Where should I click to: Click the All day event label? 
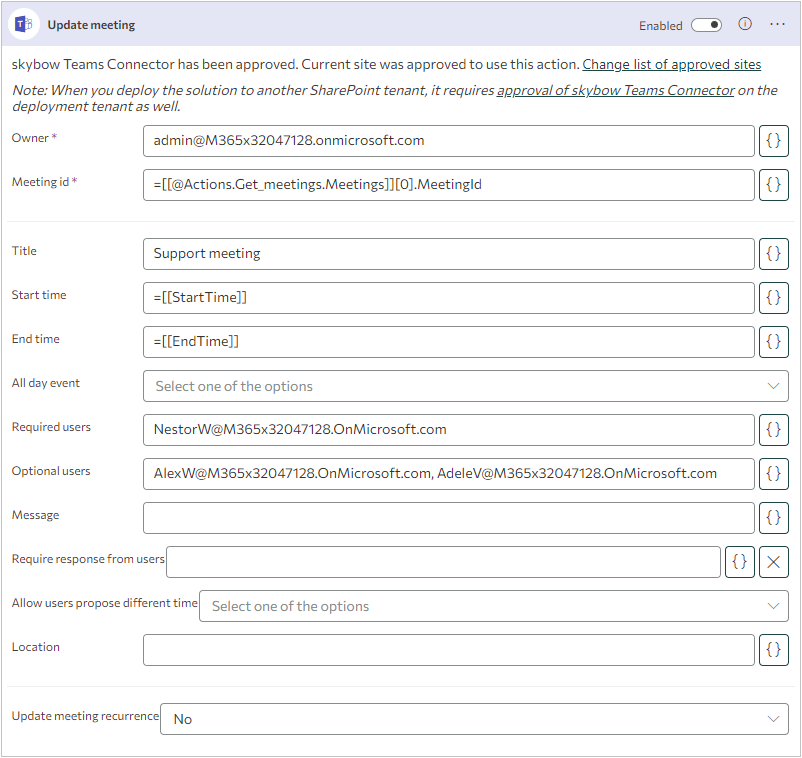46,383
